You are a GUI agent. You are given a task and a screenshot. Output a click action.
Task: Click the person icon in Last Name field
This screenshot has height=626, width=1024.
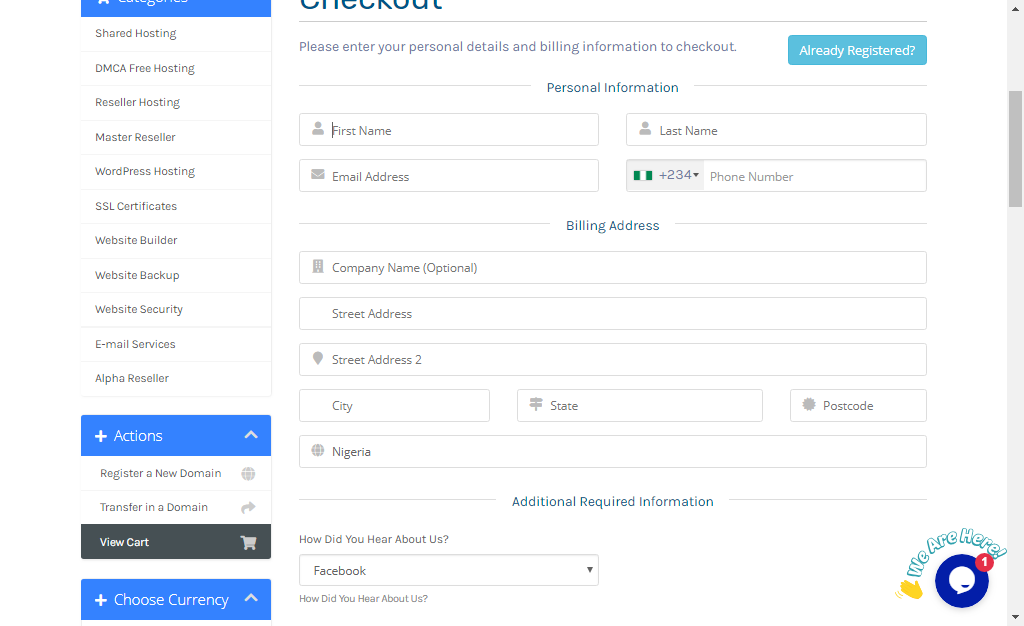point(645,129)
